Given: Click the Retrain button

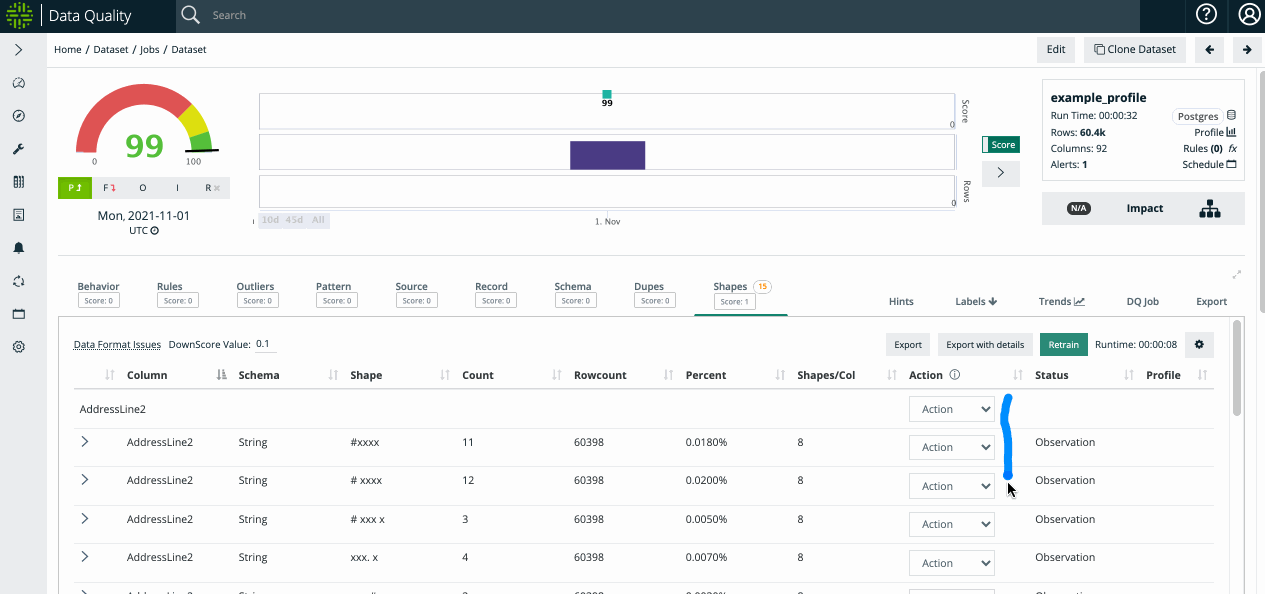Looking at the screenshot, I should click(1063, 345).
